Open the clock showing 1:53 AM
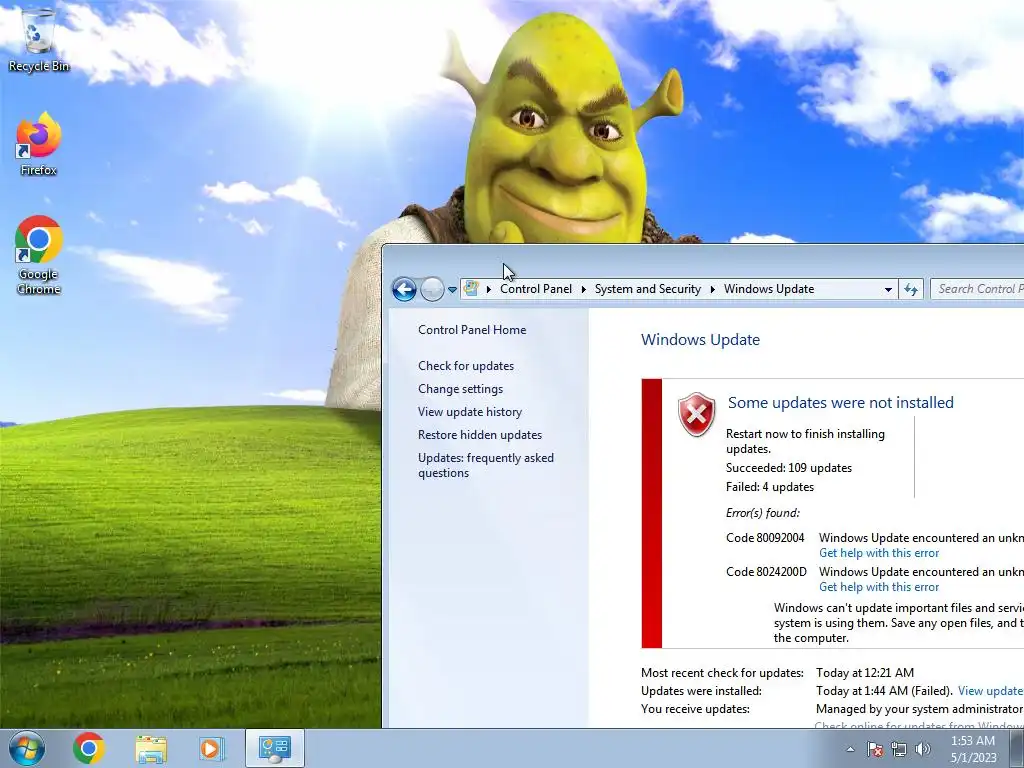Screen dimensions: 1024x768 click(973, 749)
